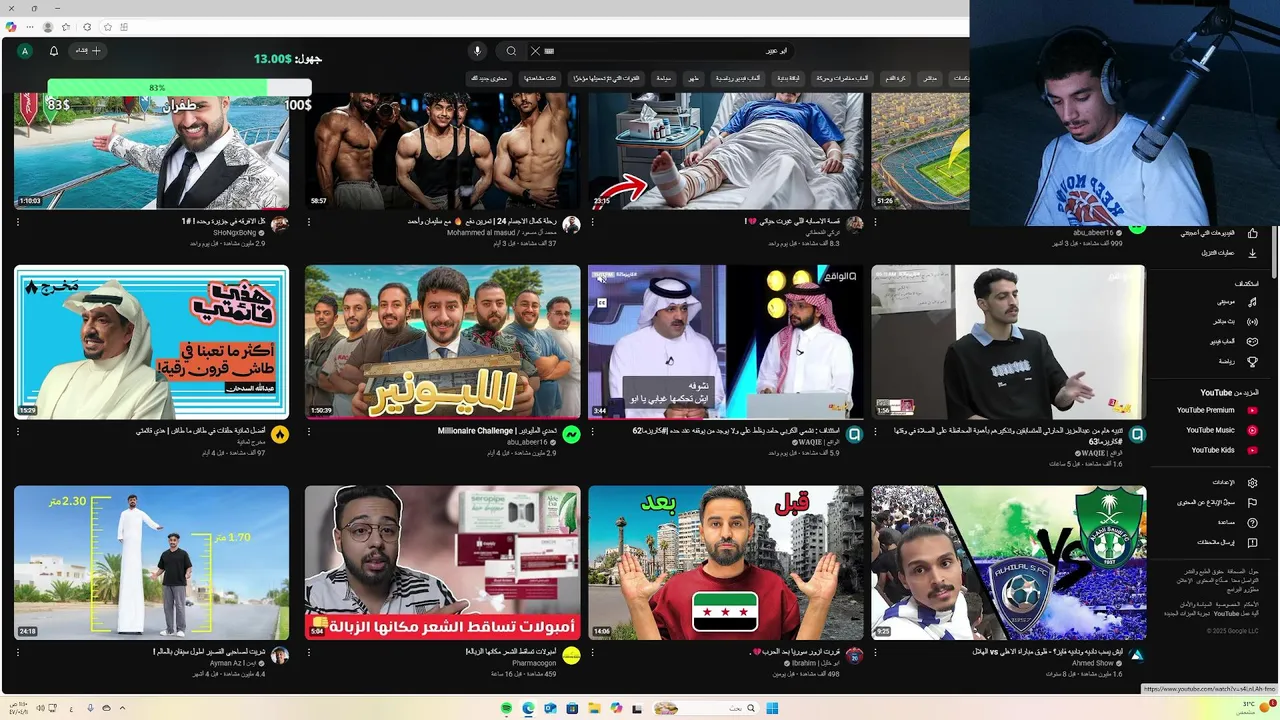Open SHoNgxBoNg channel avatar
The width and height of the screenshot is (1280, 720).
[x=280, y=225]
